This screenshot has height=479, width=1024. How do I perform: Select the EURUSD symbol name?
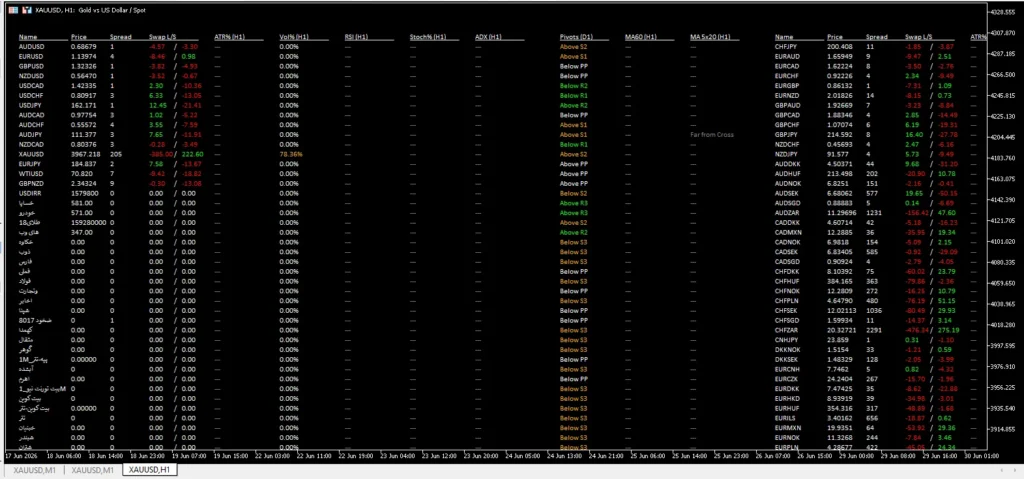(x=31, y=57)
